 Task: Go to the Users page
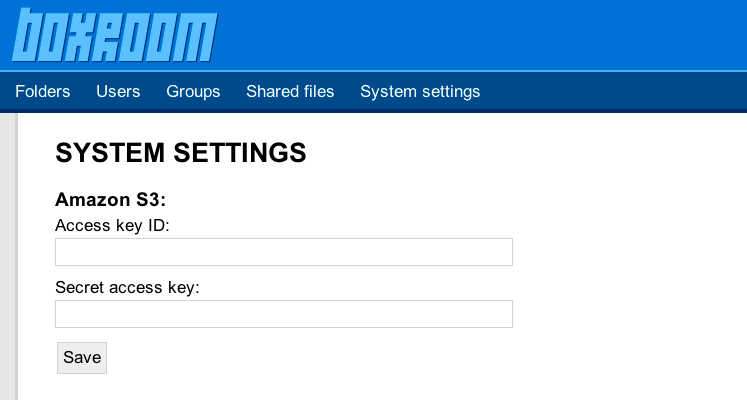(x=118, y=91)
